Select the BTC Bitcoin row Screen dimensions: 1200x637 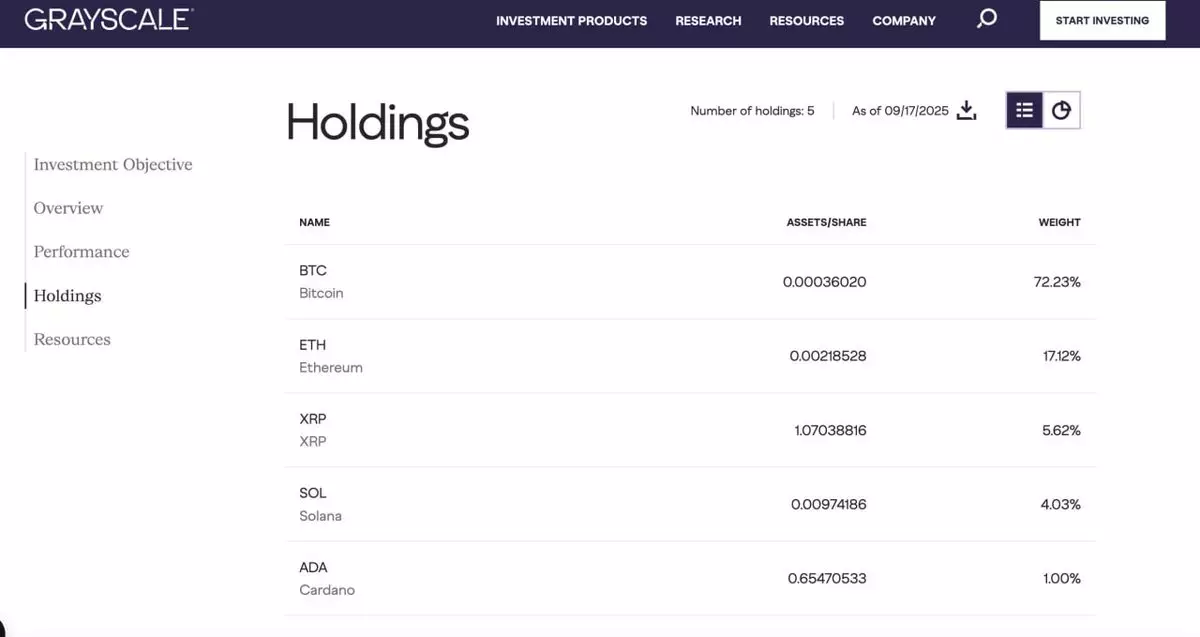pos(690,282)
